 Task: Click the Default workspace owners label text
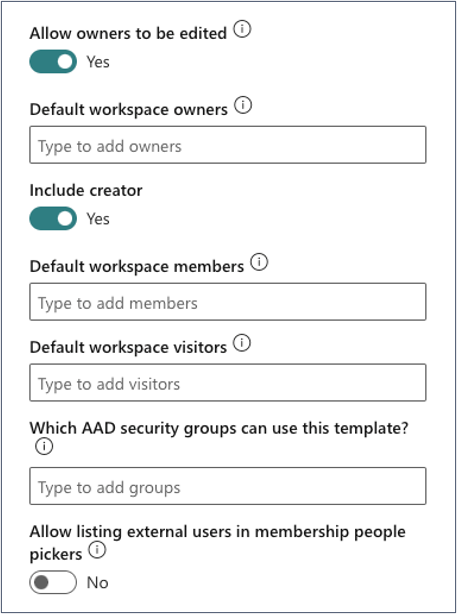tap(129, 110)
